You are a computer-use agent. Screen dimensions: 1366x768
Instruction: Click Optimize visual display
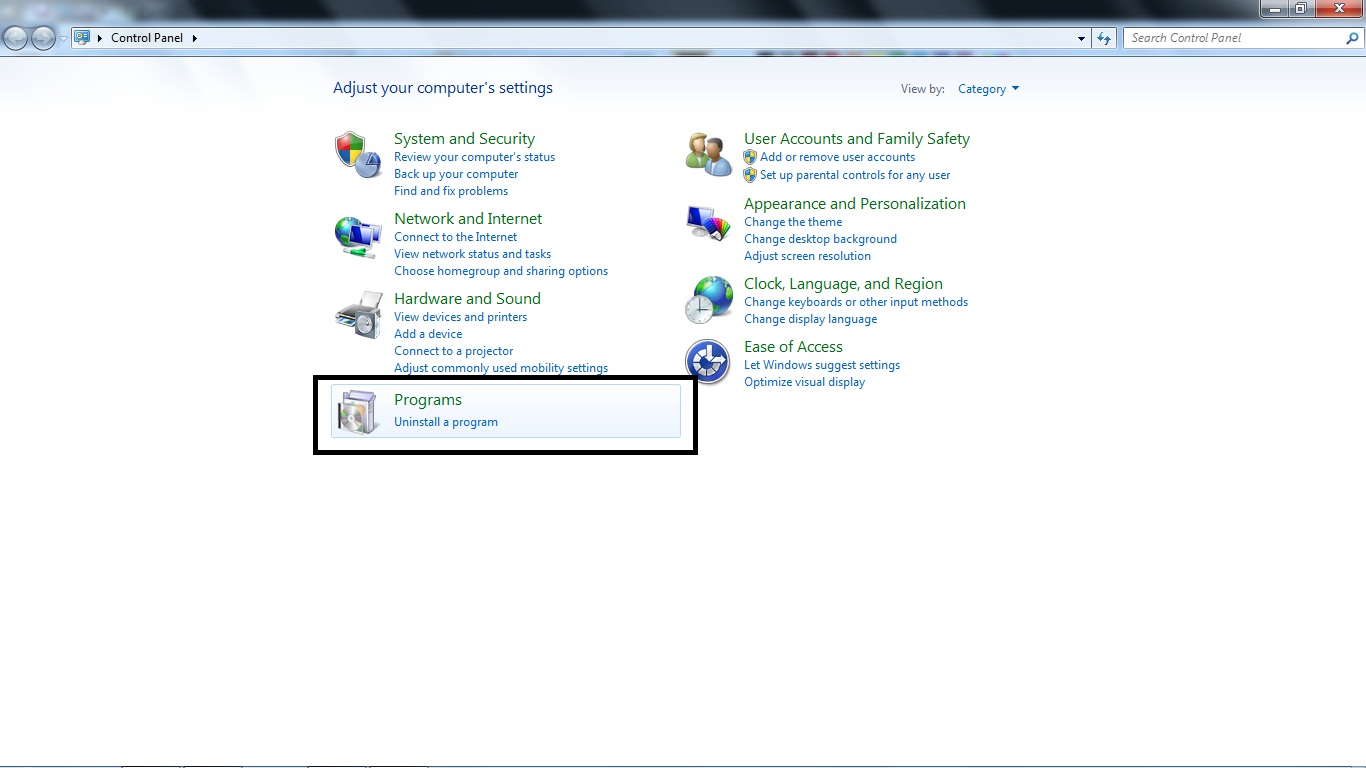804,382
